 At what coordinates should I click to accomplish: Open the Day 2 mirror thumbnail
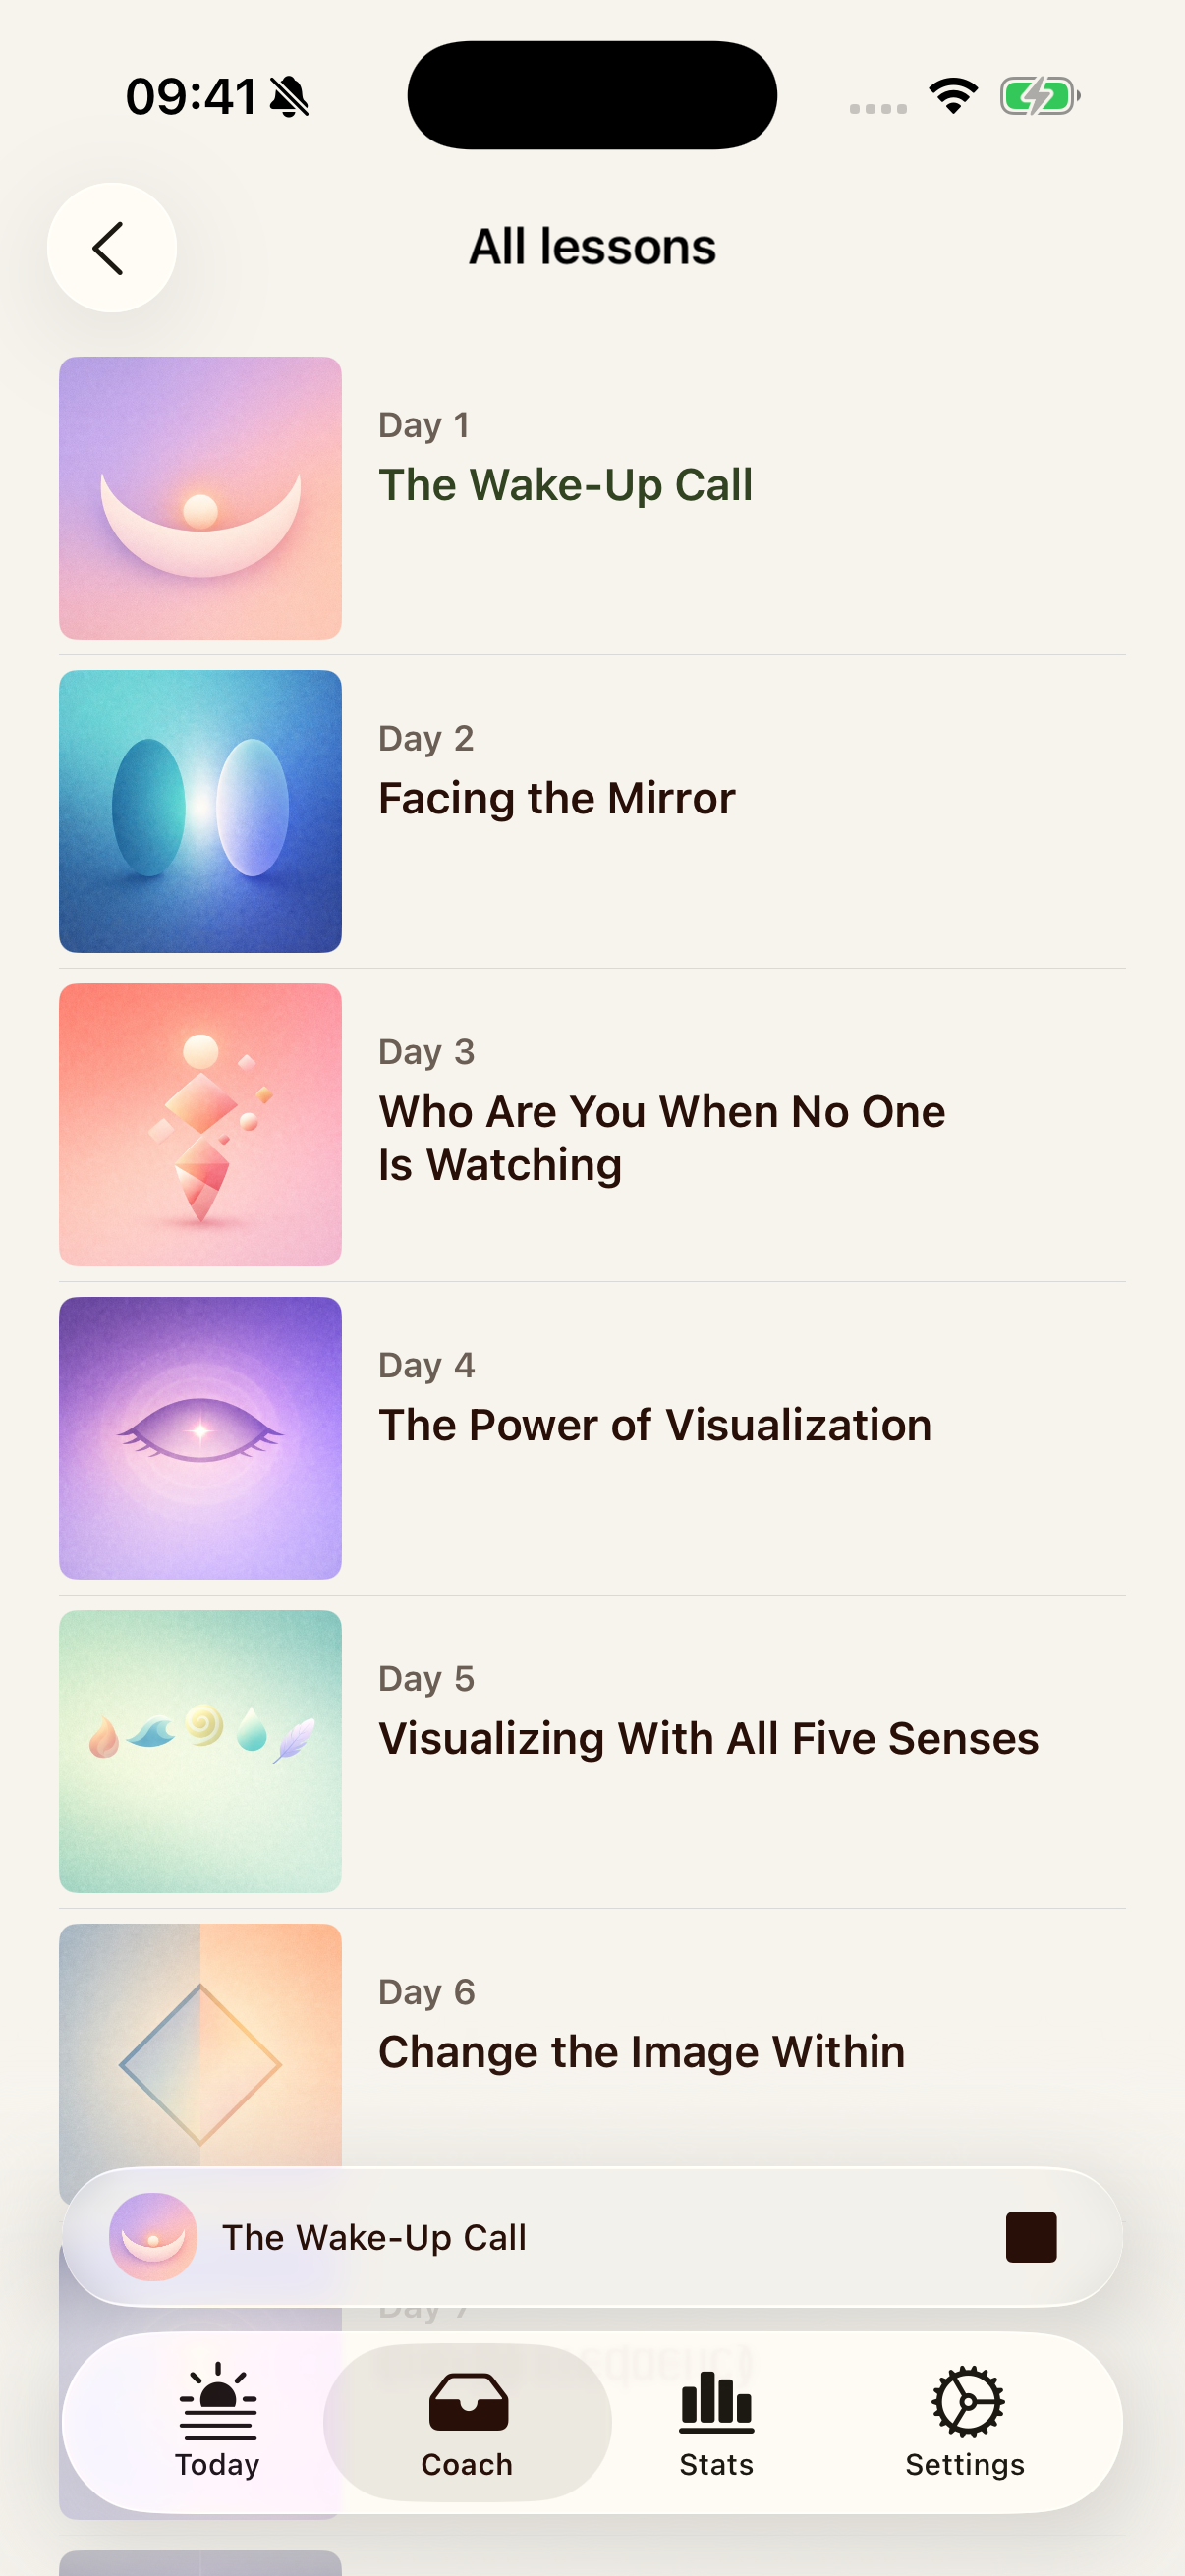click(x=200, y=811)
